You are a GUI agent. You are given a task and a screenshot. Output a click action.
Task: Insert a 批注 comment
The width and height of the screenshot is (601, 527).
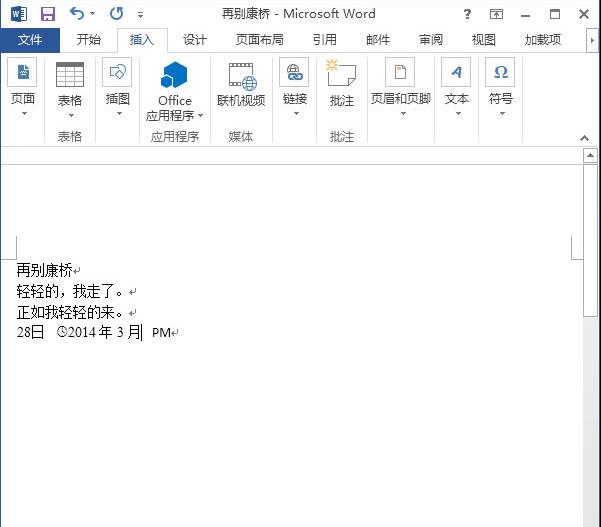point(342,84)
